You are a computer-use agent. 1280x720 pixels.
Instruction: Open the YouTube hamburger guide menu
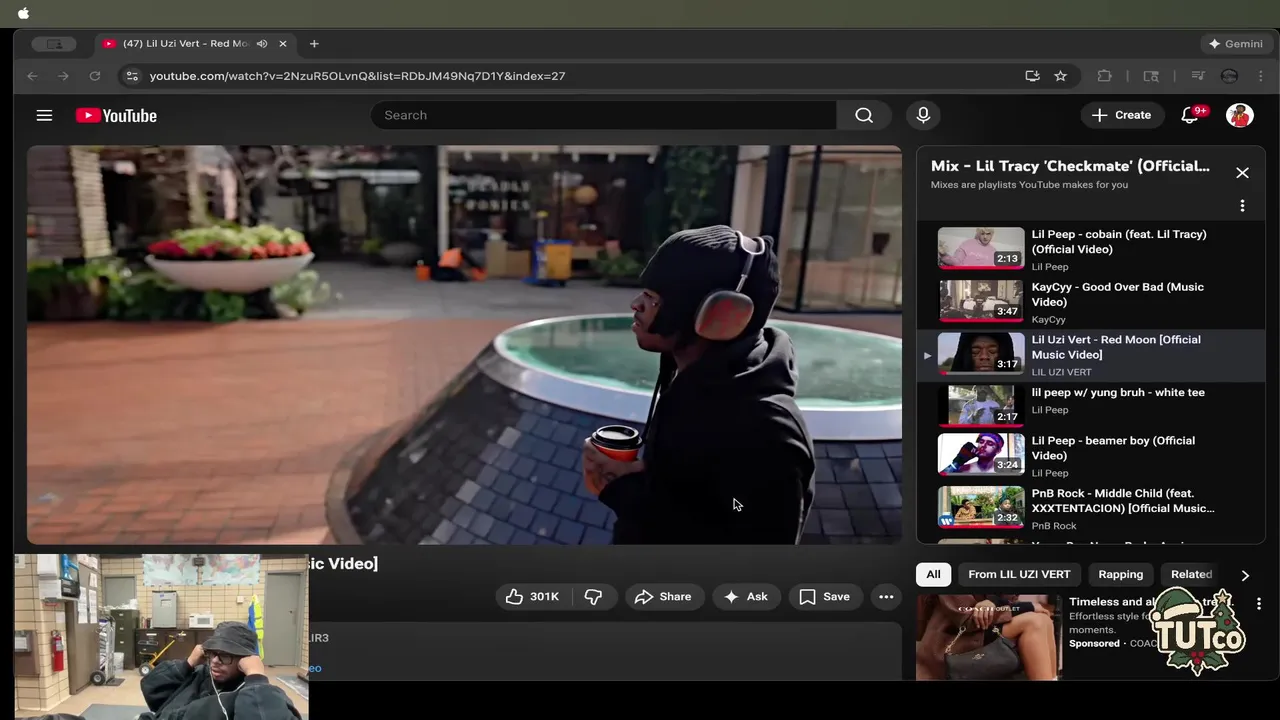pyautogui.click(x=44, y=115)
